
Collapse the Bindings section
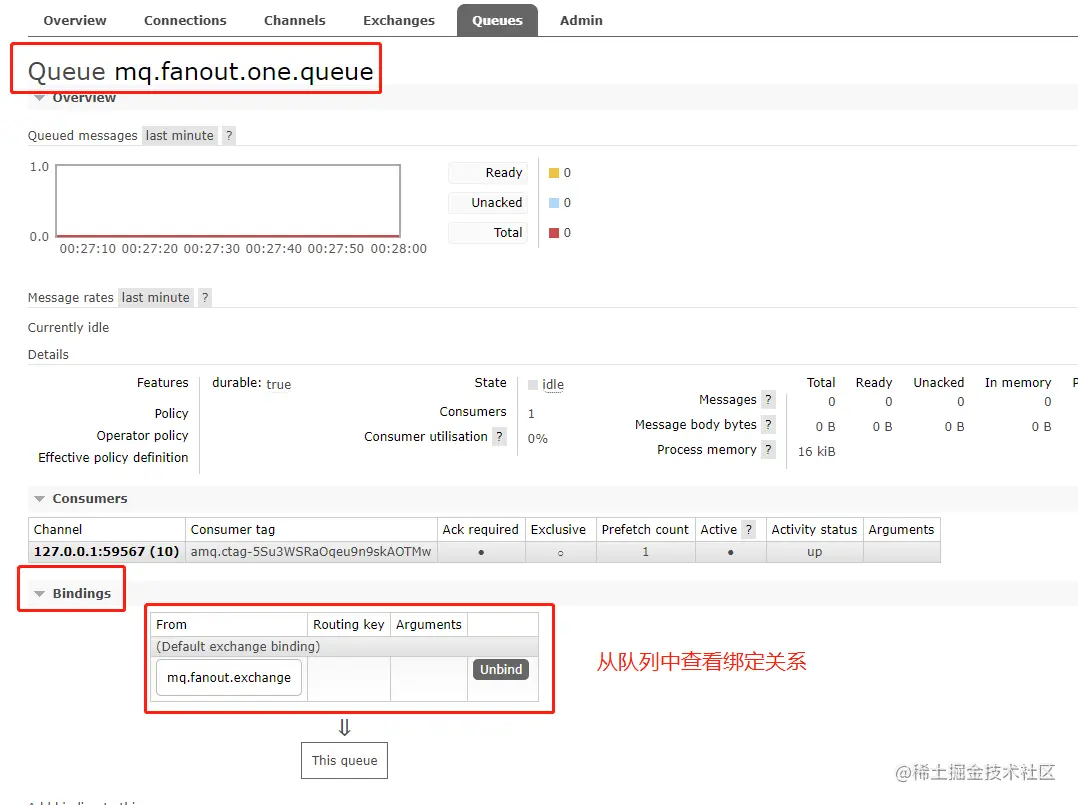38,592
